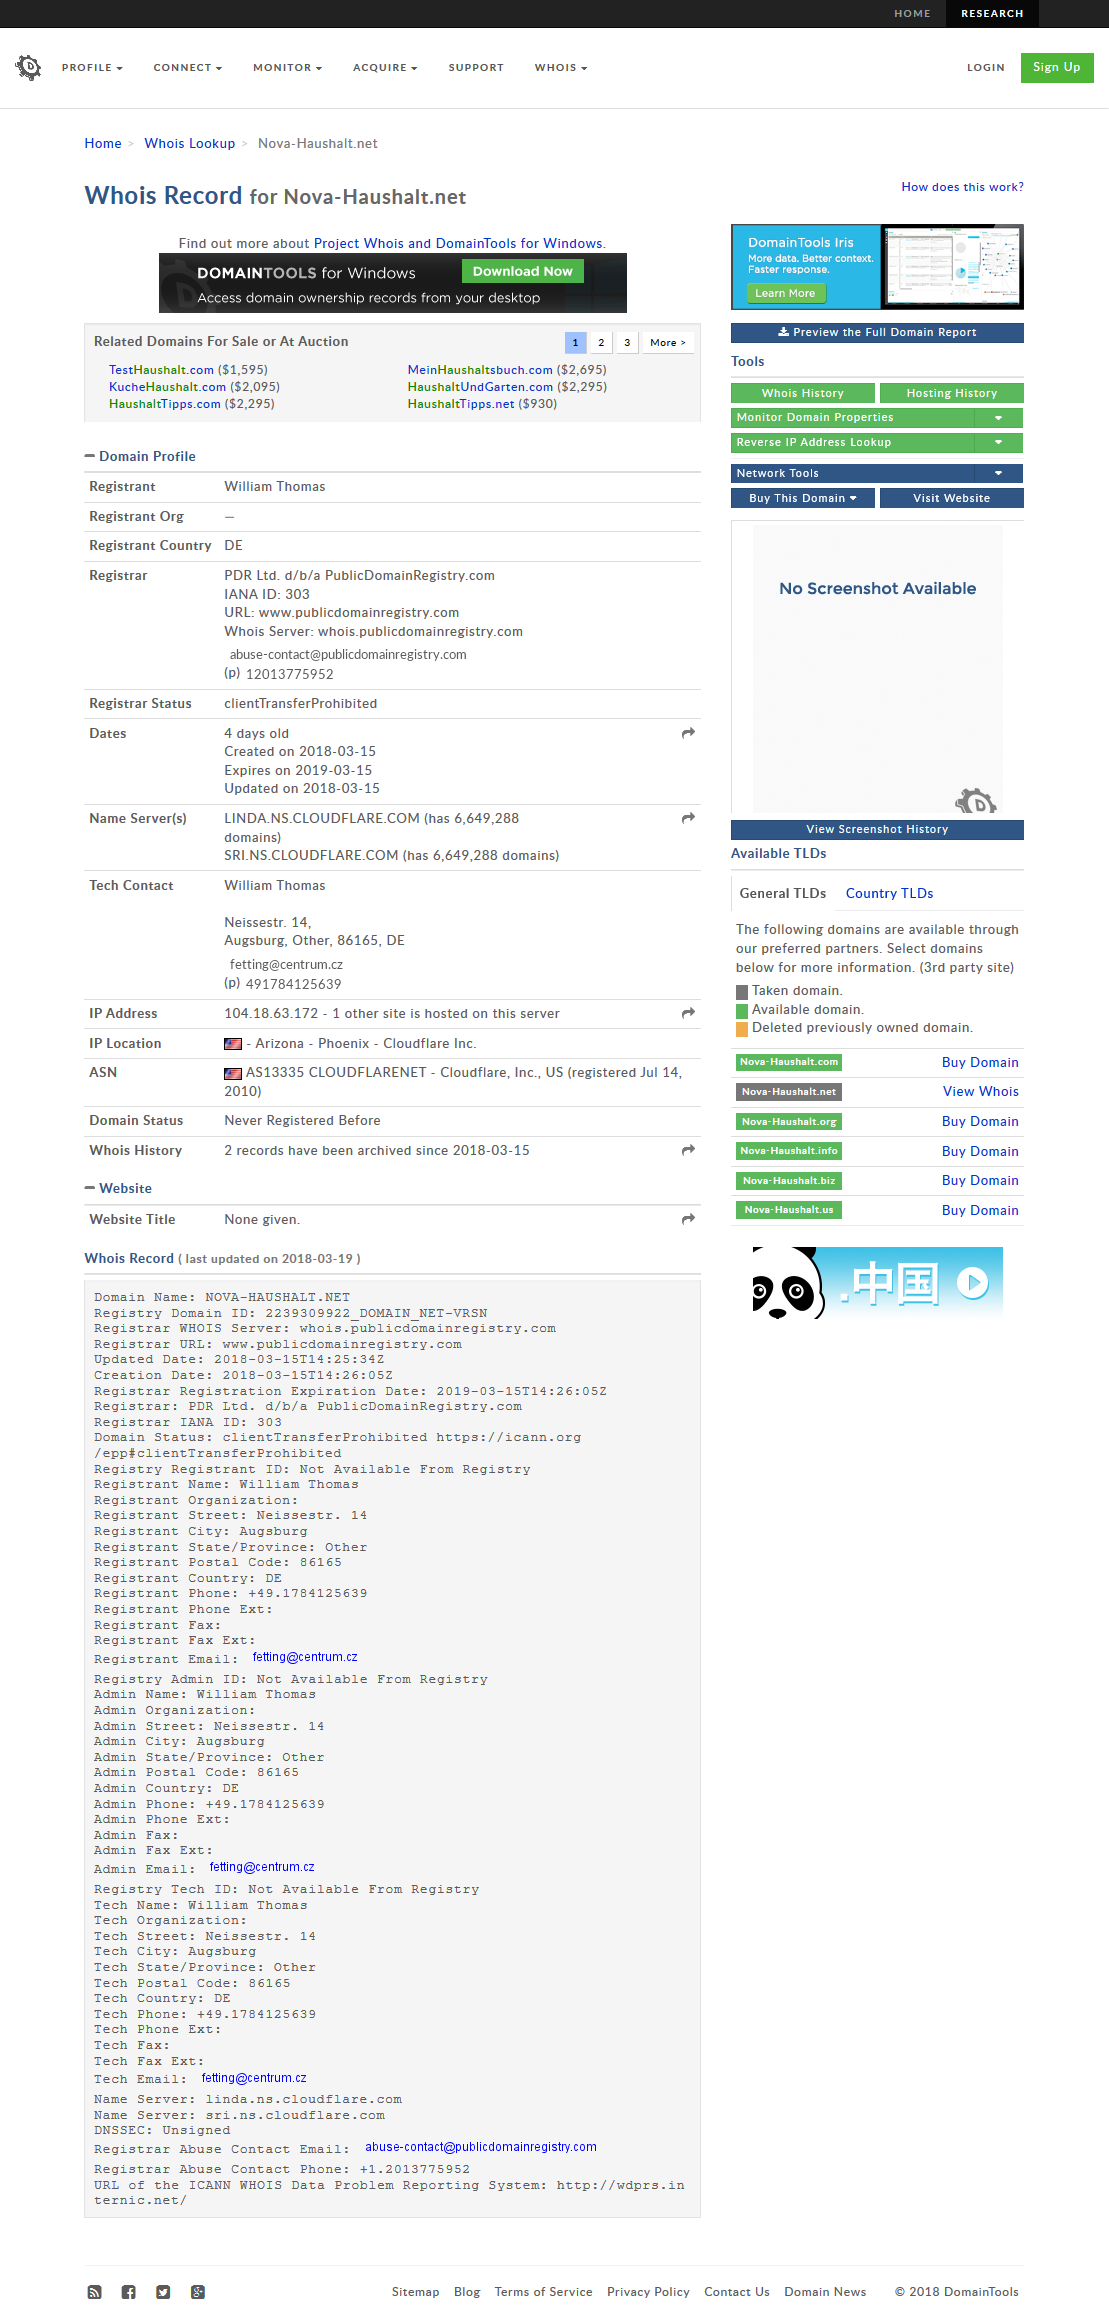The height and width of the screenshot is (2318, 1109).
Task: Expand Monitor Domain Properties dropdown arrow
Action: click(998, 418)
